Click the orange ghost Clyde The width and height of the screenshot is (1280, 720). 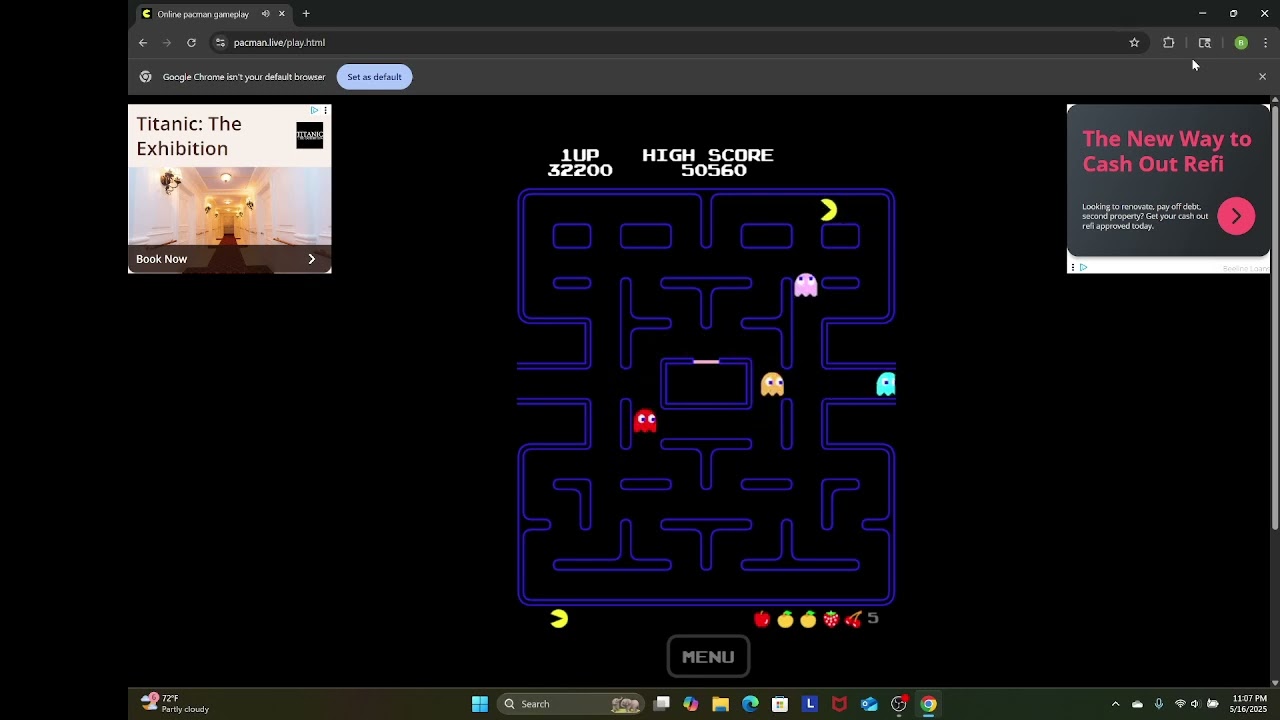pyautogui.click(x=772, y=384)
